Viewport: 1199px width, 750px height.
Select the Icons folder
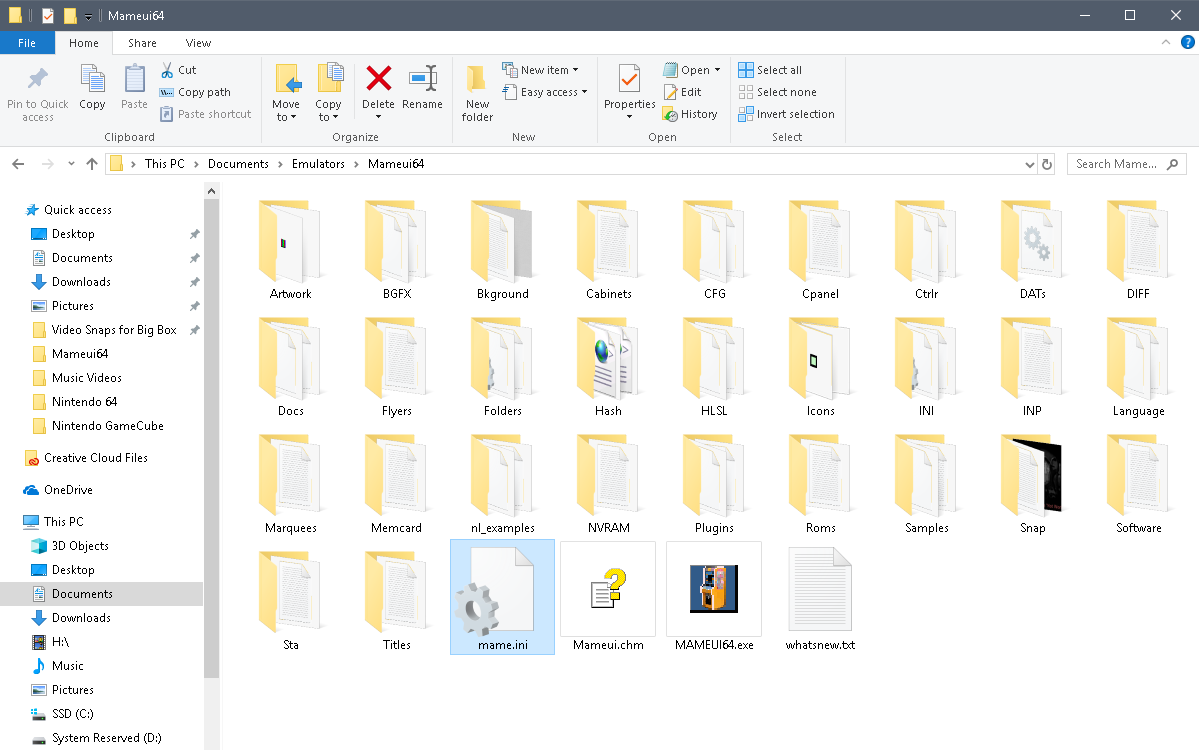[820, 367]
